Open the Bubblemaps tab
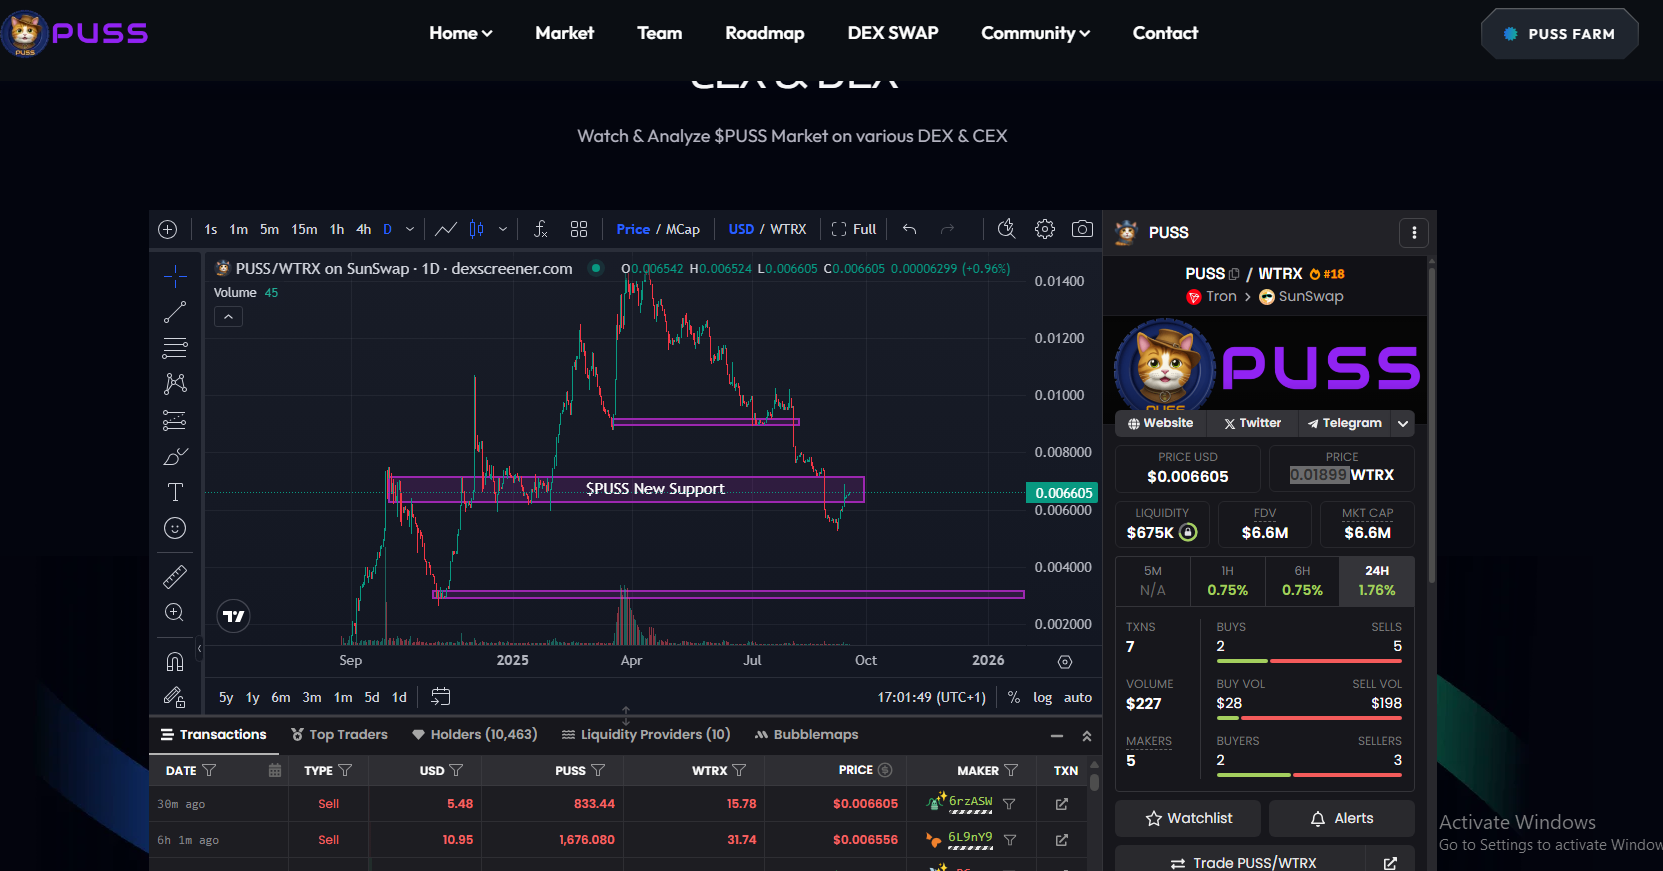 click(x=806, y=735)
